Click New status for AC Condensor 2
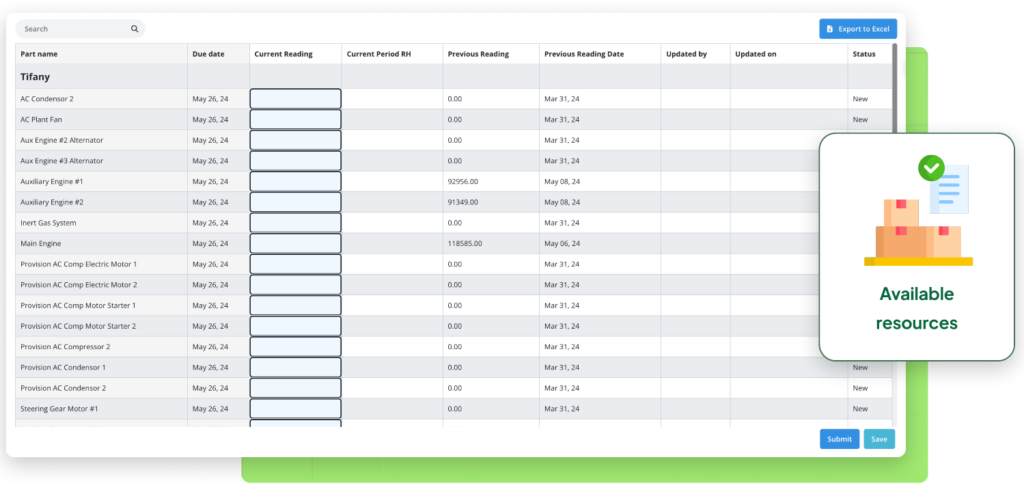The width and height of the screenshot is (1024, 492). (860, 99)
